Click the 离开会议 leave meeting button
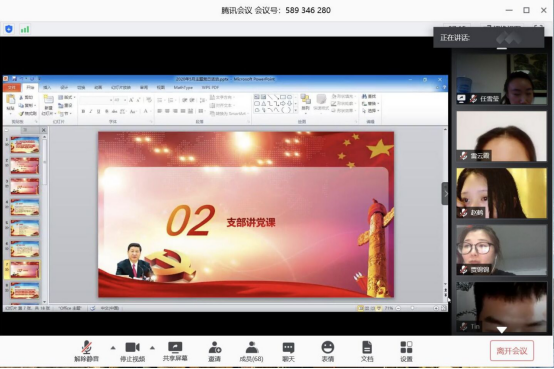 tap(512, 351)
